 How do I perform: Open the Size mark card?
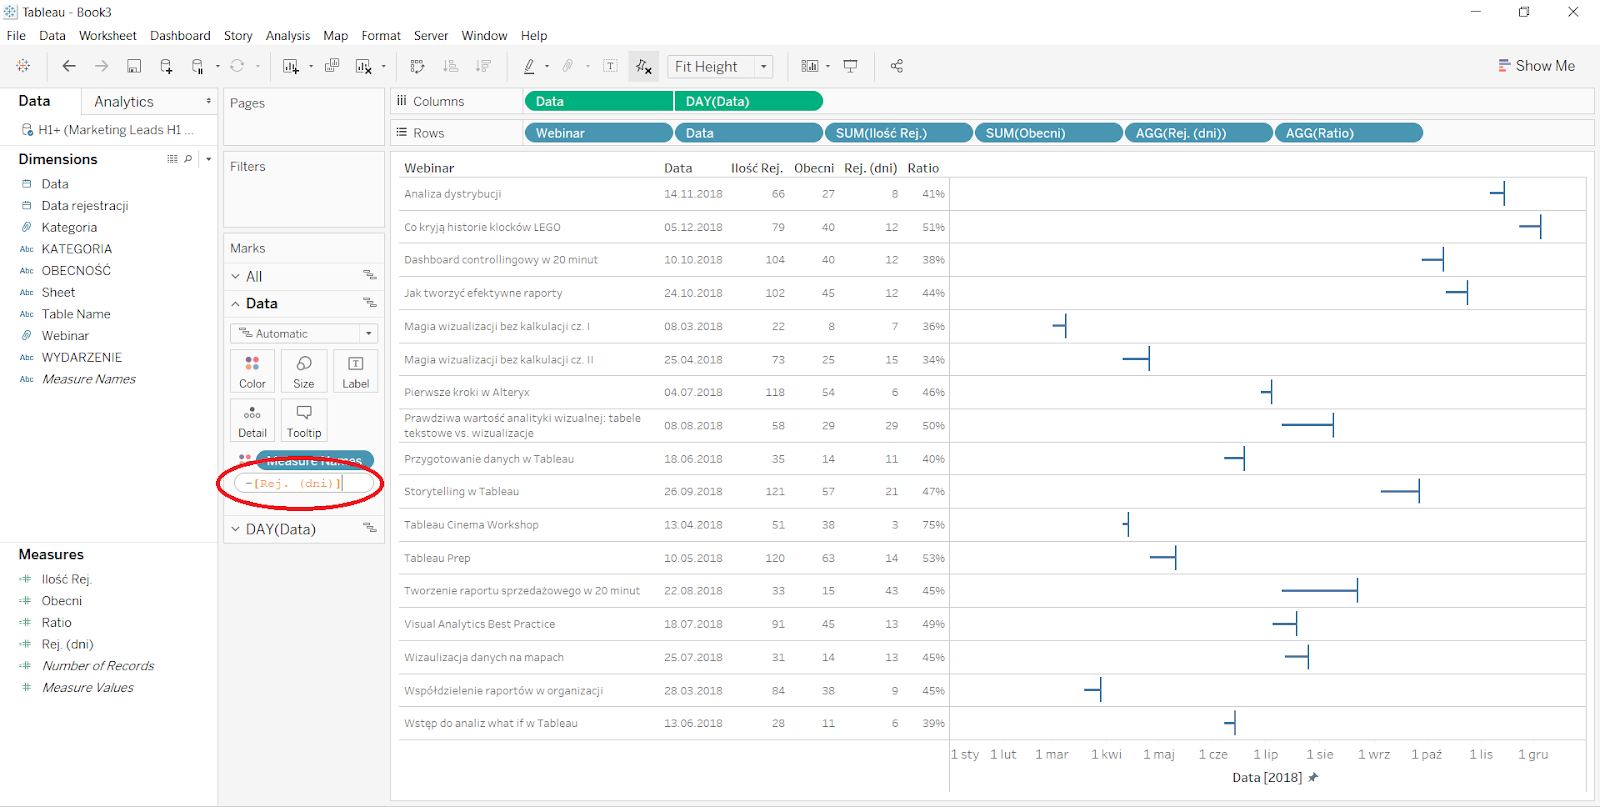[304, 371]
